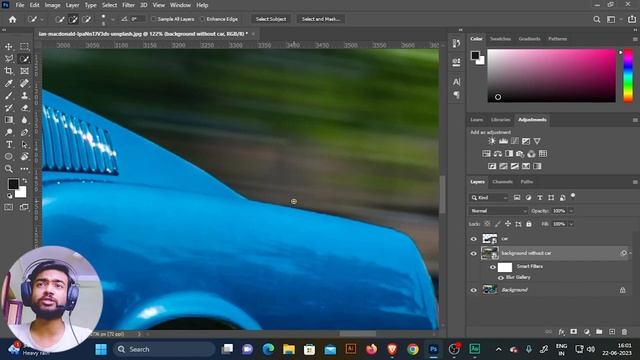Select the Hand tool
The height and width of the screenshot is (360, 640).
point(24,156)
